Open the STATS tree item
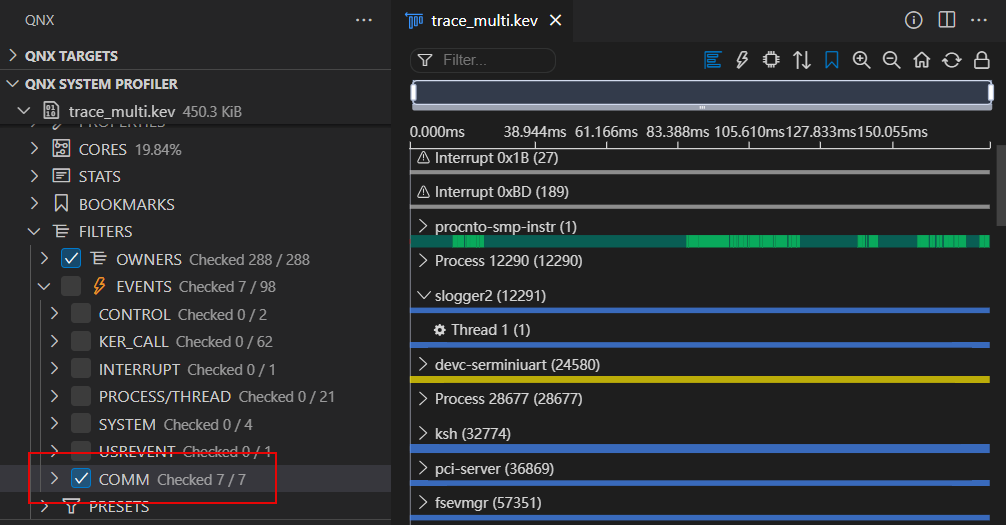This screenshot has width=1006, height=525. point(99,177)
